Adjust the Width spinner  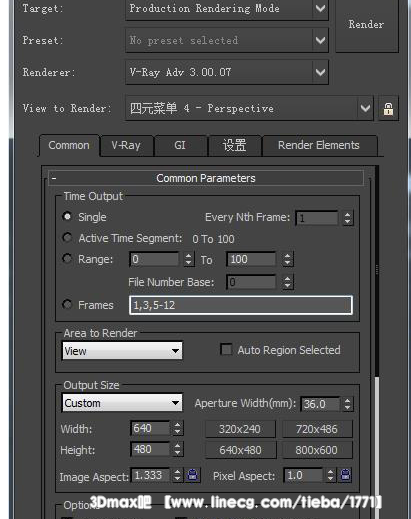point(177,428)
